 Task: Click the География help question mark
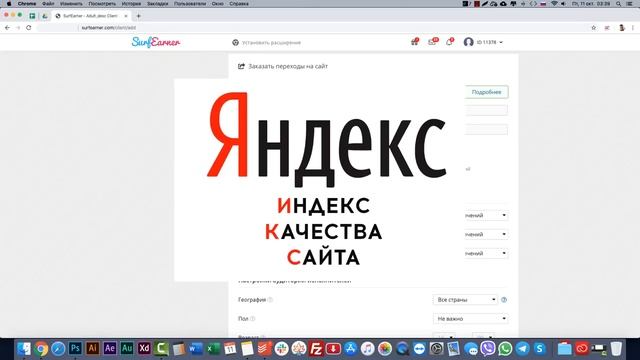(270, 300)
